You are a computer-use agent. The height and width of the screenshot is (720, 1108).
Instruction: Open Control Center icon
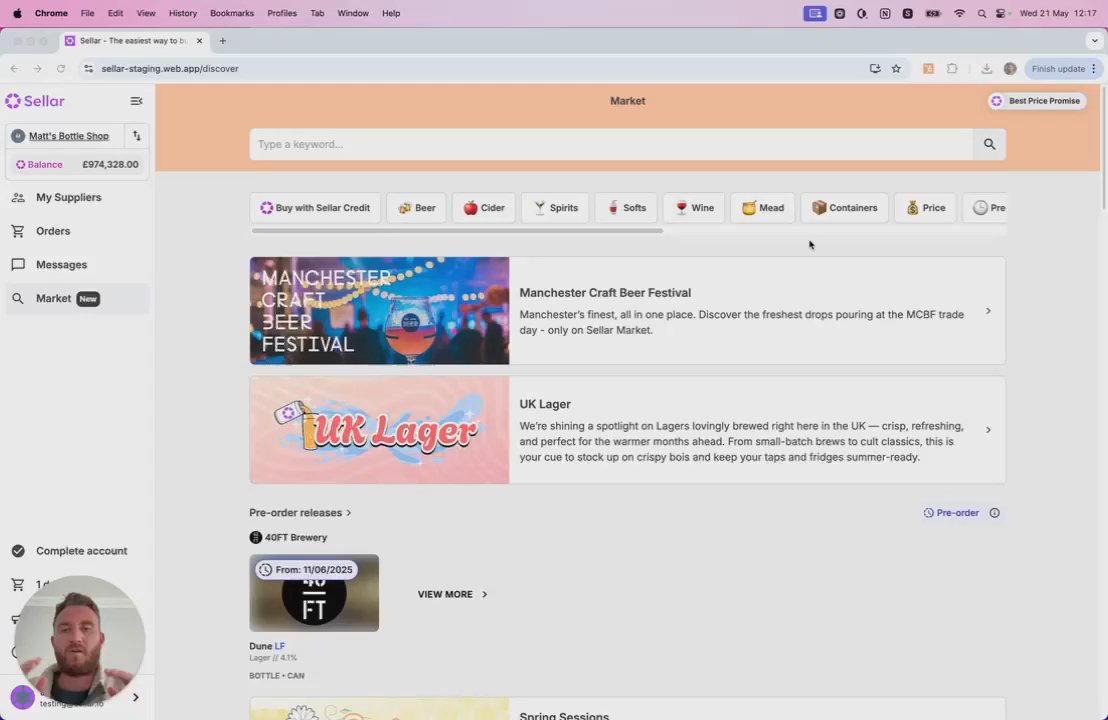1001,13
